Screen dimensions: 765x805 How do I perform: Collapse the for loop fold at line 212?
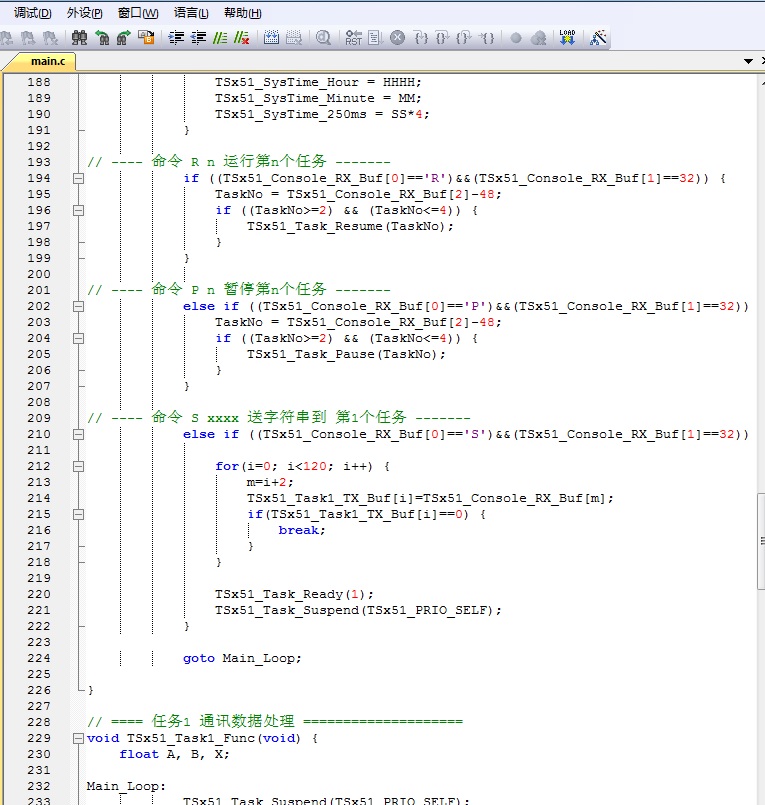78,466
